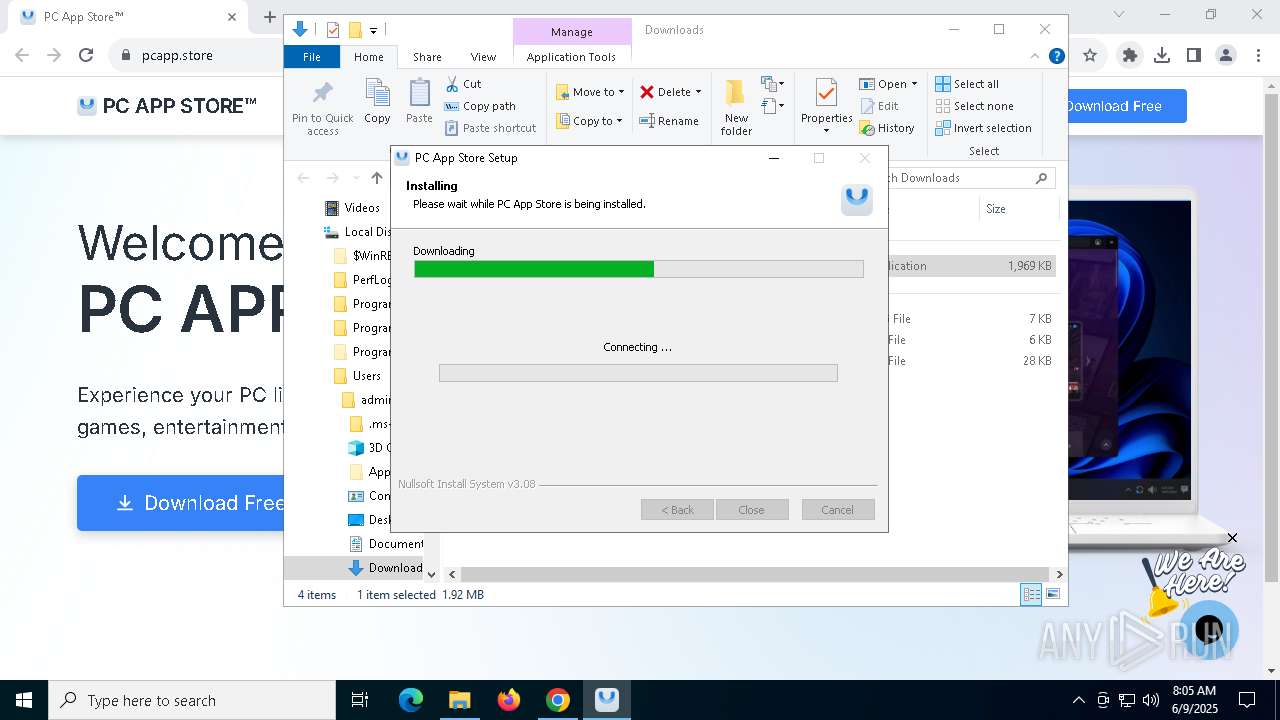
Task: Click the large Download Free button
Action: click(181, 503)
